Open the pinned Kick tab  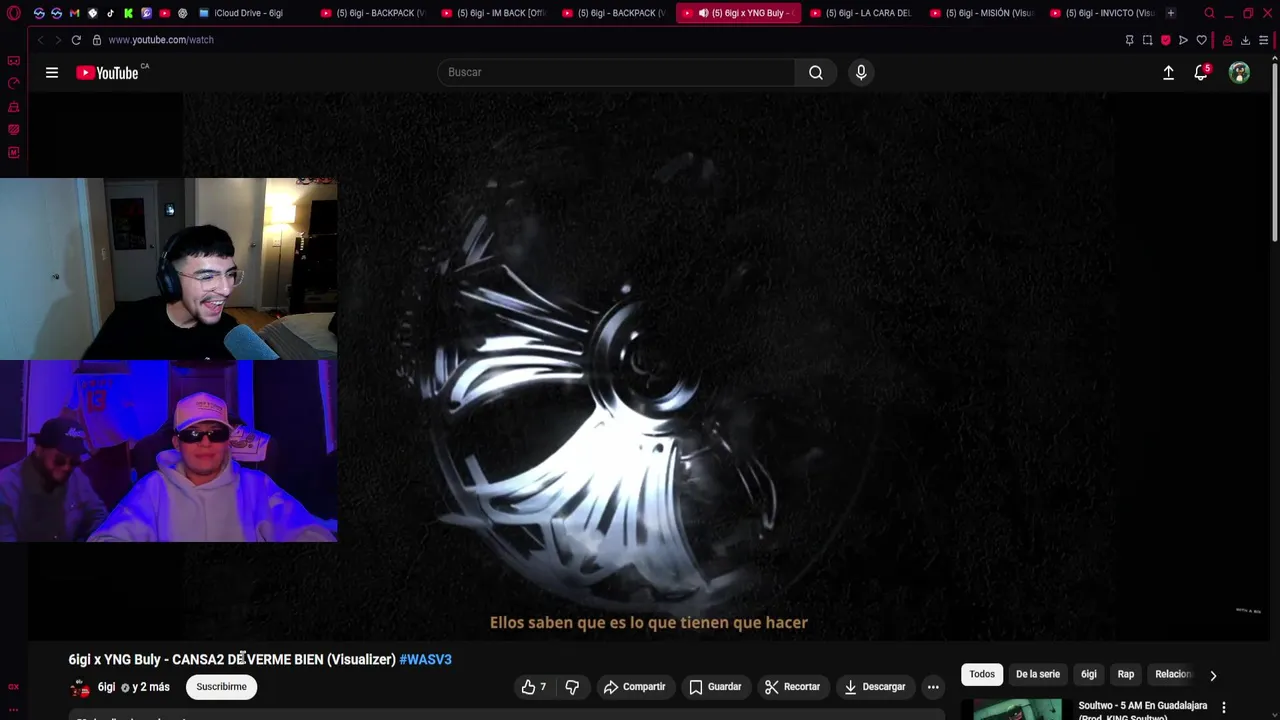[128, 13]
